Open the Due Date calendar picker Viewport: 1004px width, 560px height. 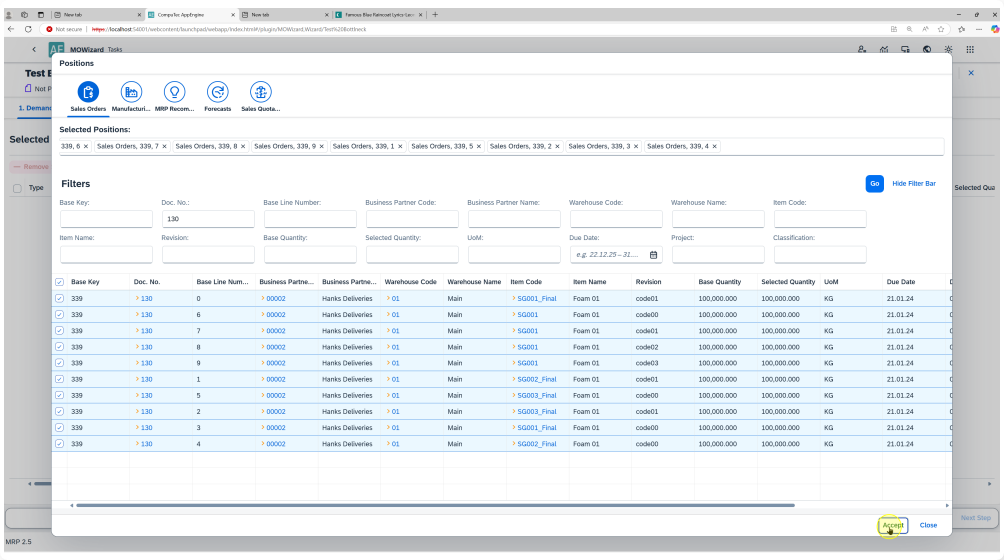[x=653, y=255]
